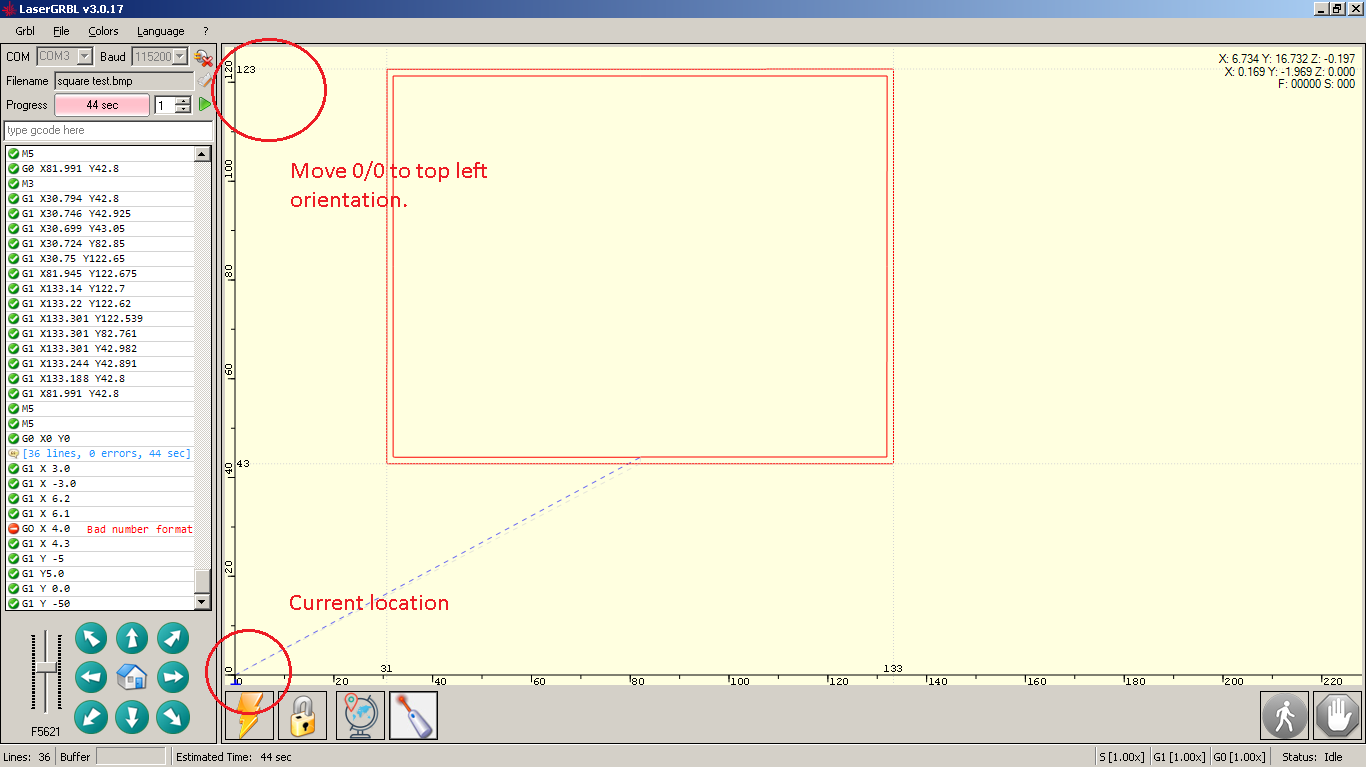The image size is (1366, 768).
Task: Expand the COM port dropdown
Action: [84, 57]
